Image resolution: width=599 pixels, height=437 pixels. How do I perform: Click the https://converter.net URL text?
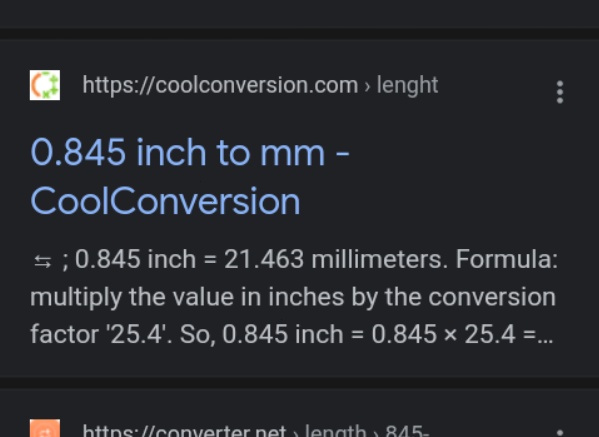pyautogui.click(x=184, y=431)
